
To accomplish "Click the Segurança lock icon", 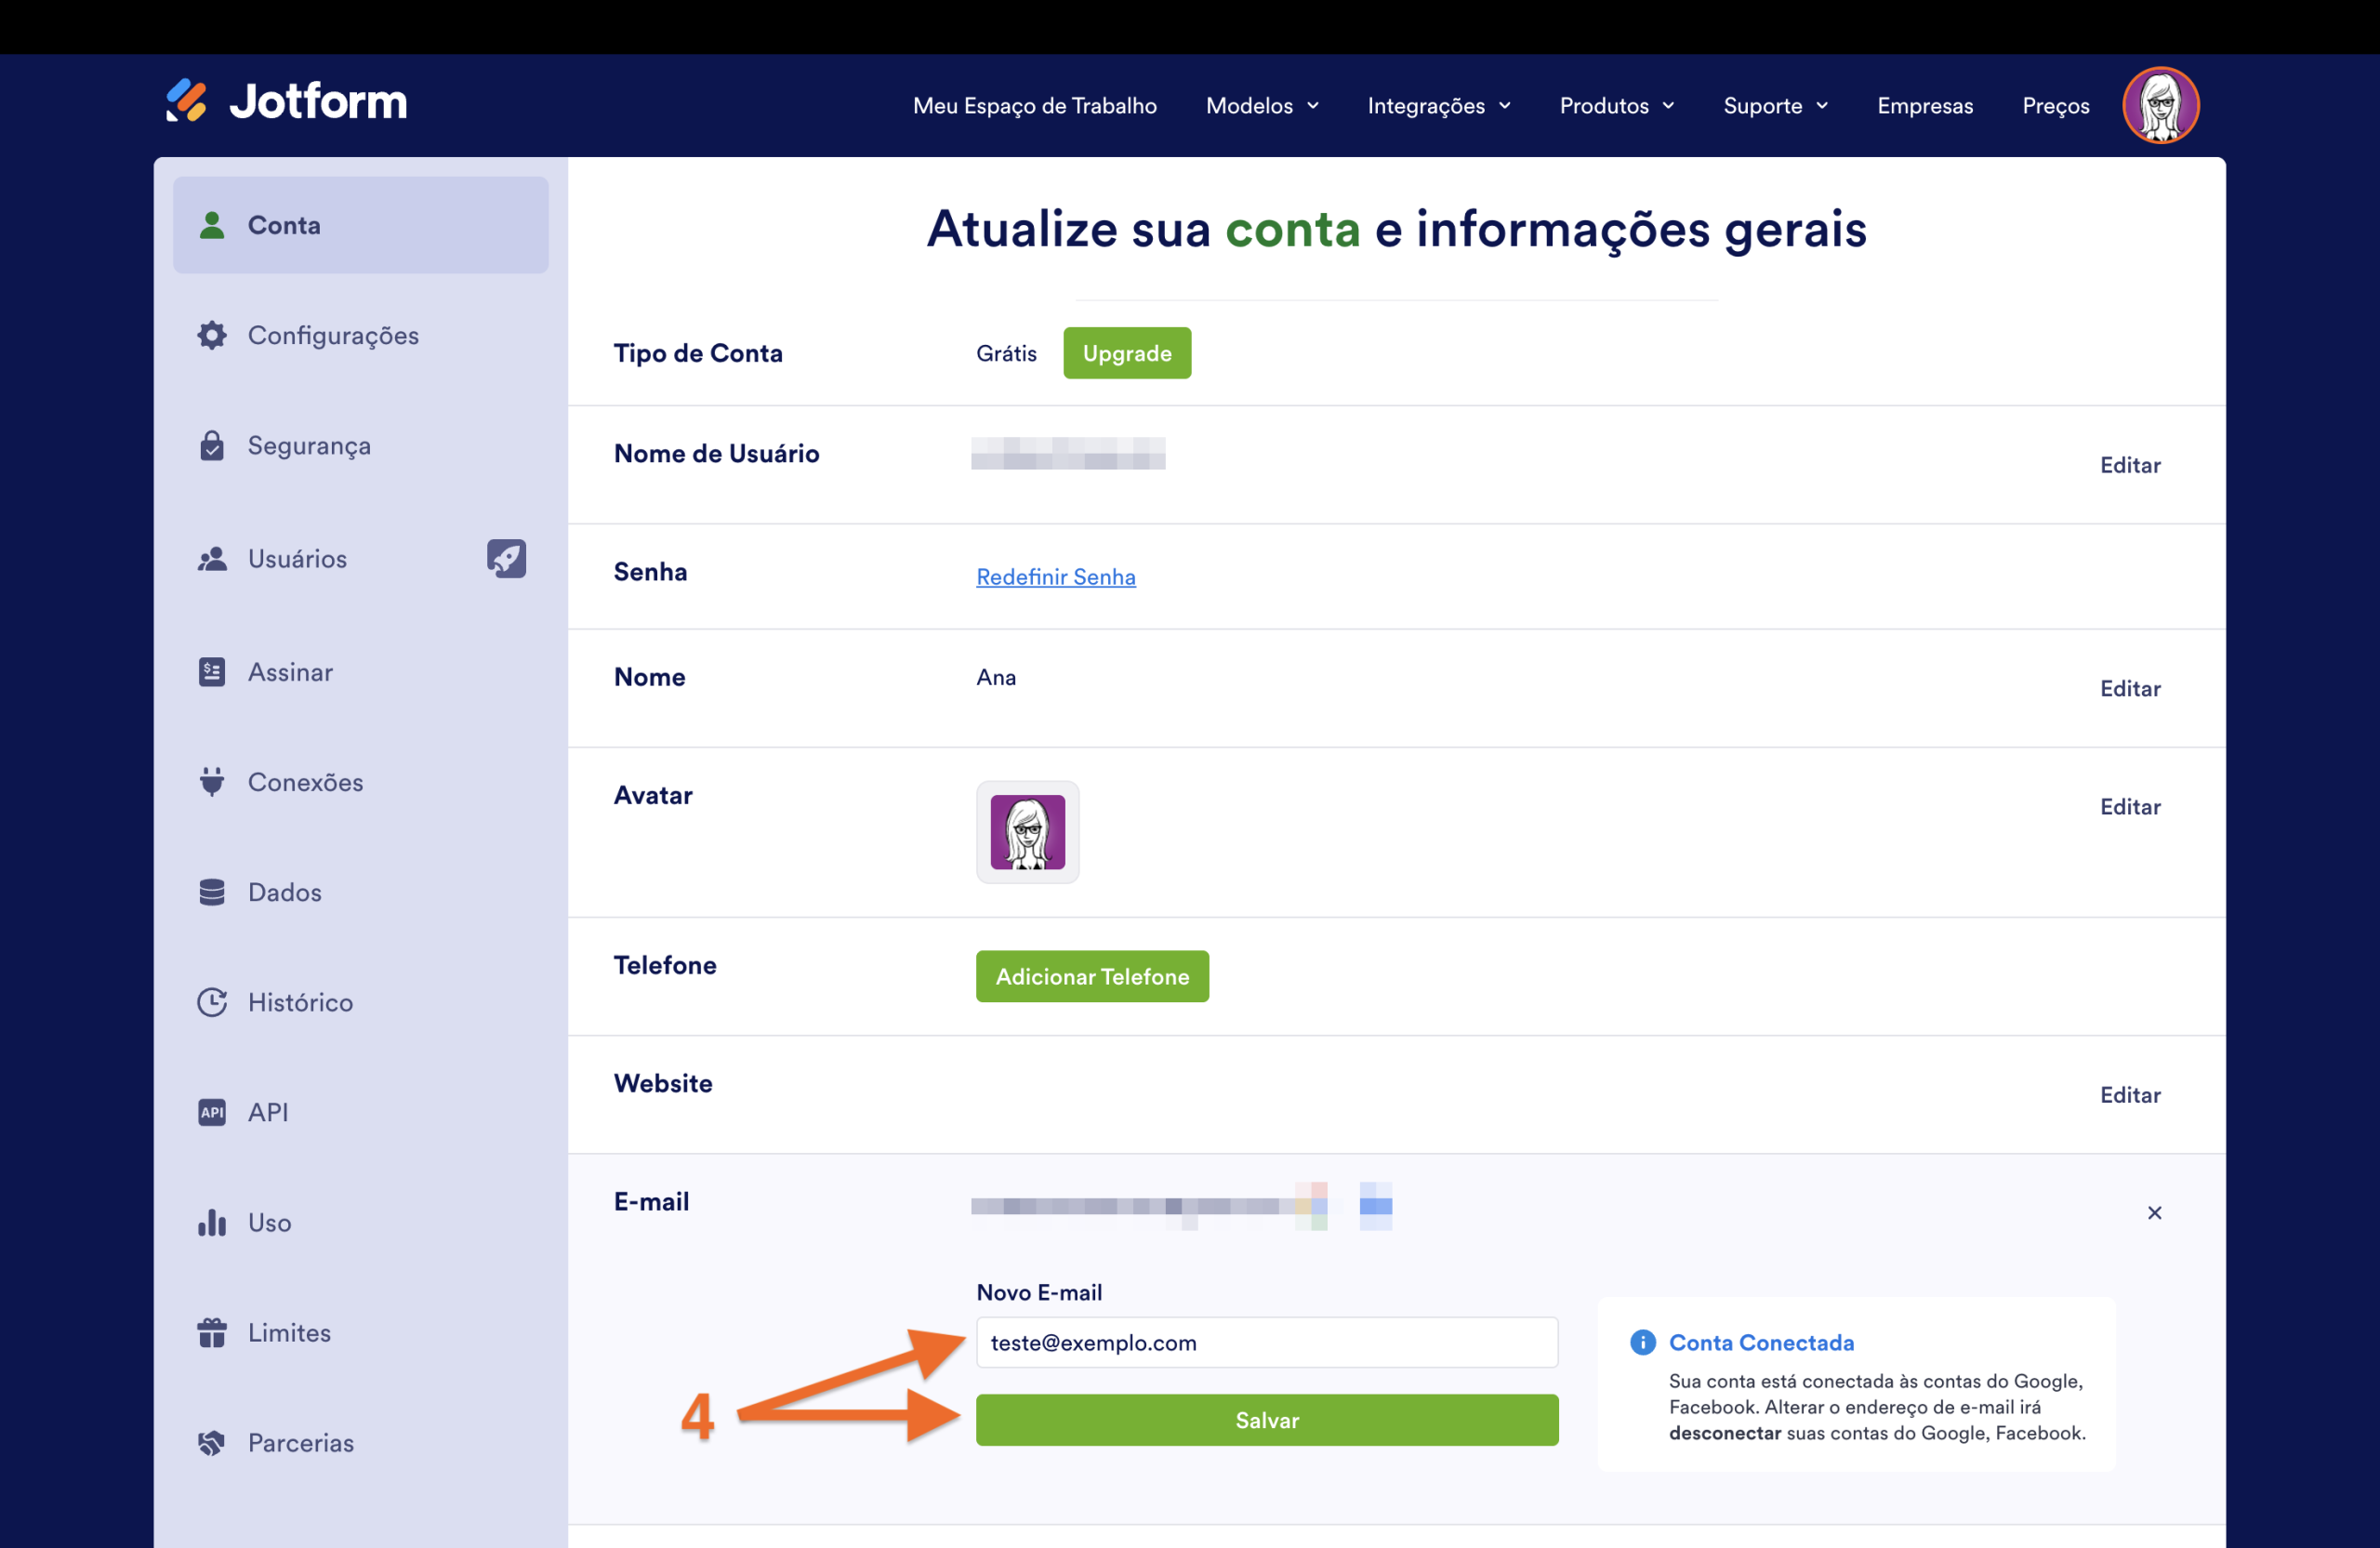I will tap(212, 445).
